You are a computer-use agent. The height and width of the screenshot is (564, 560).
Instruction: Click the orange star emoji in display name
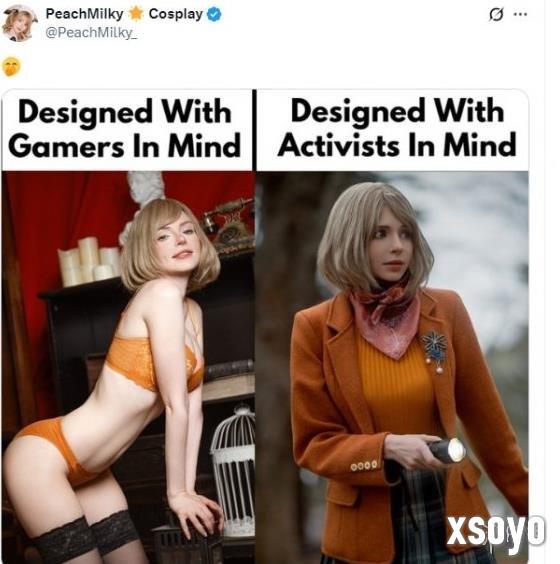coord(136,14)
